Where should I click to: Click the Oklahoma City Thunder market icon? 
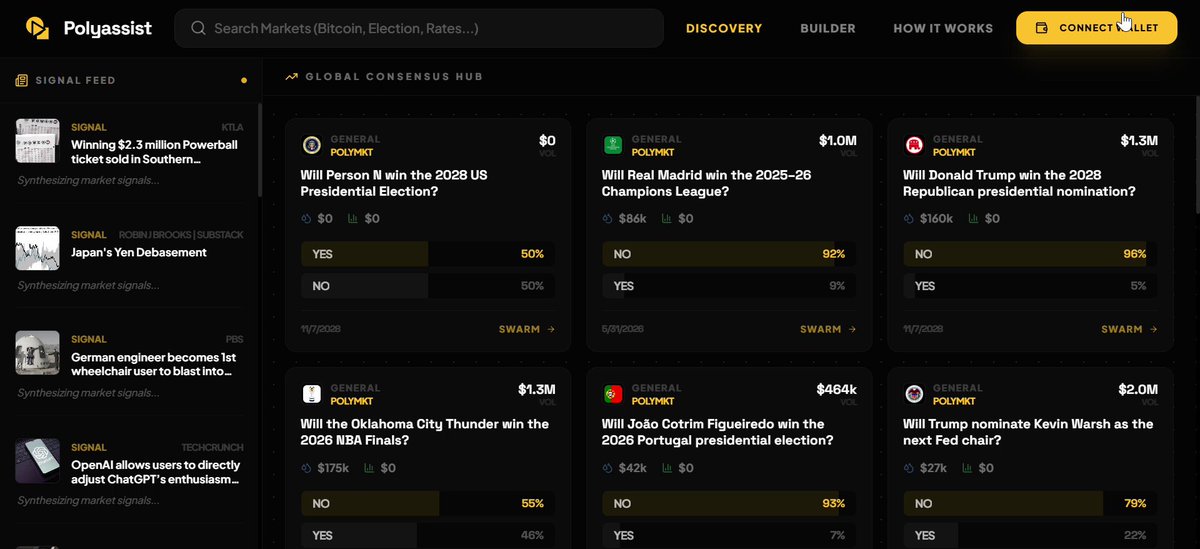(x=311, y=394)
